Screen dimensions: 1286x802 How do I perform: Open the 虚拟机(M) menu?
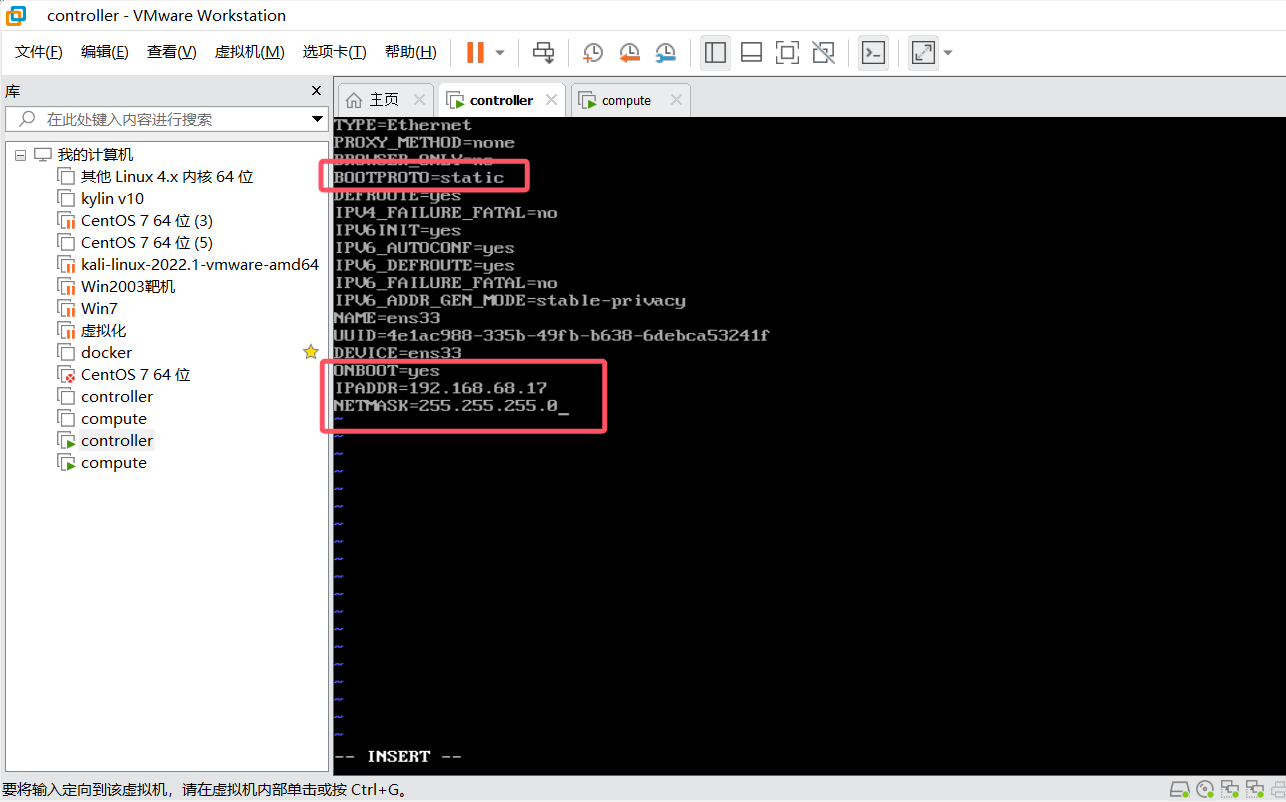[x=249, y=52]
